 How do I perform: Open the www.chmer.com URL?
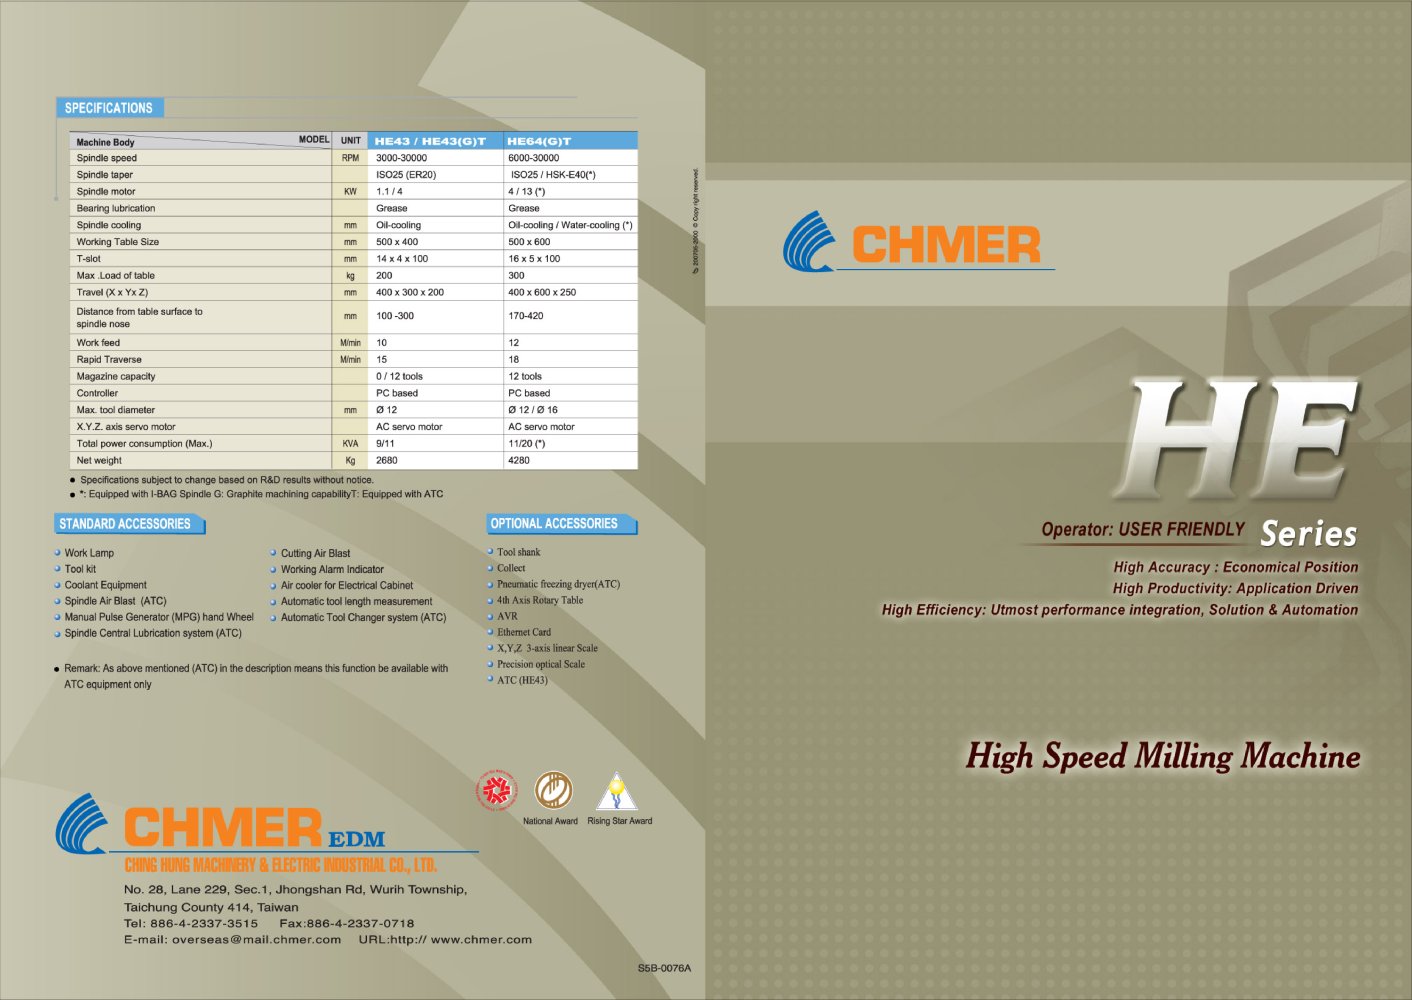(481, 940)
